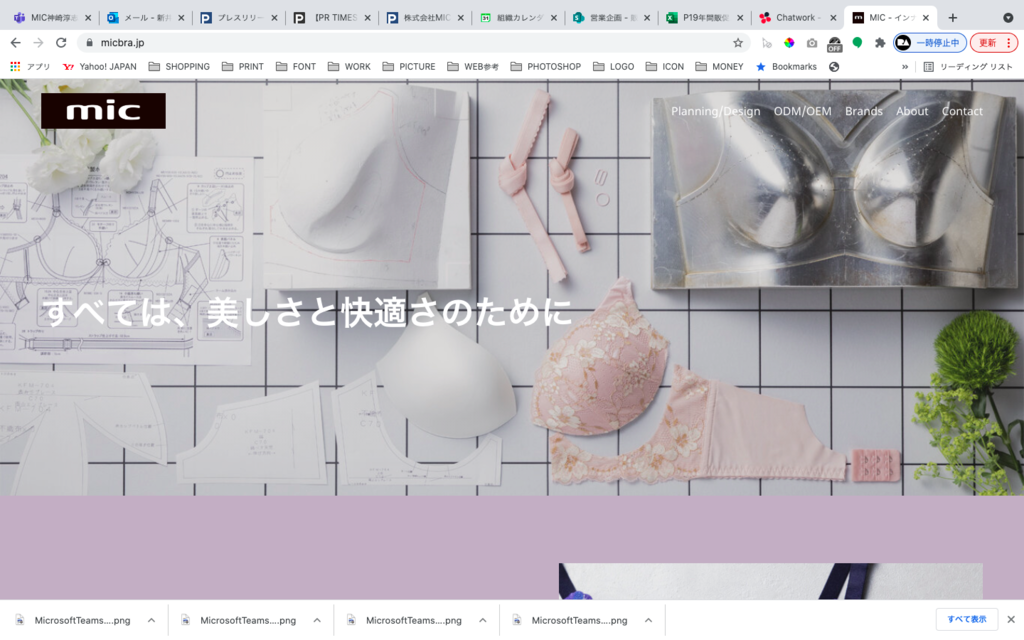Image resolution: width=1024 pixels, height=640 pixels.
Task: Expand options for the second MicrosoftTeams download
Action: (317, 620)
